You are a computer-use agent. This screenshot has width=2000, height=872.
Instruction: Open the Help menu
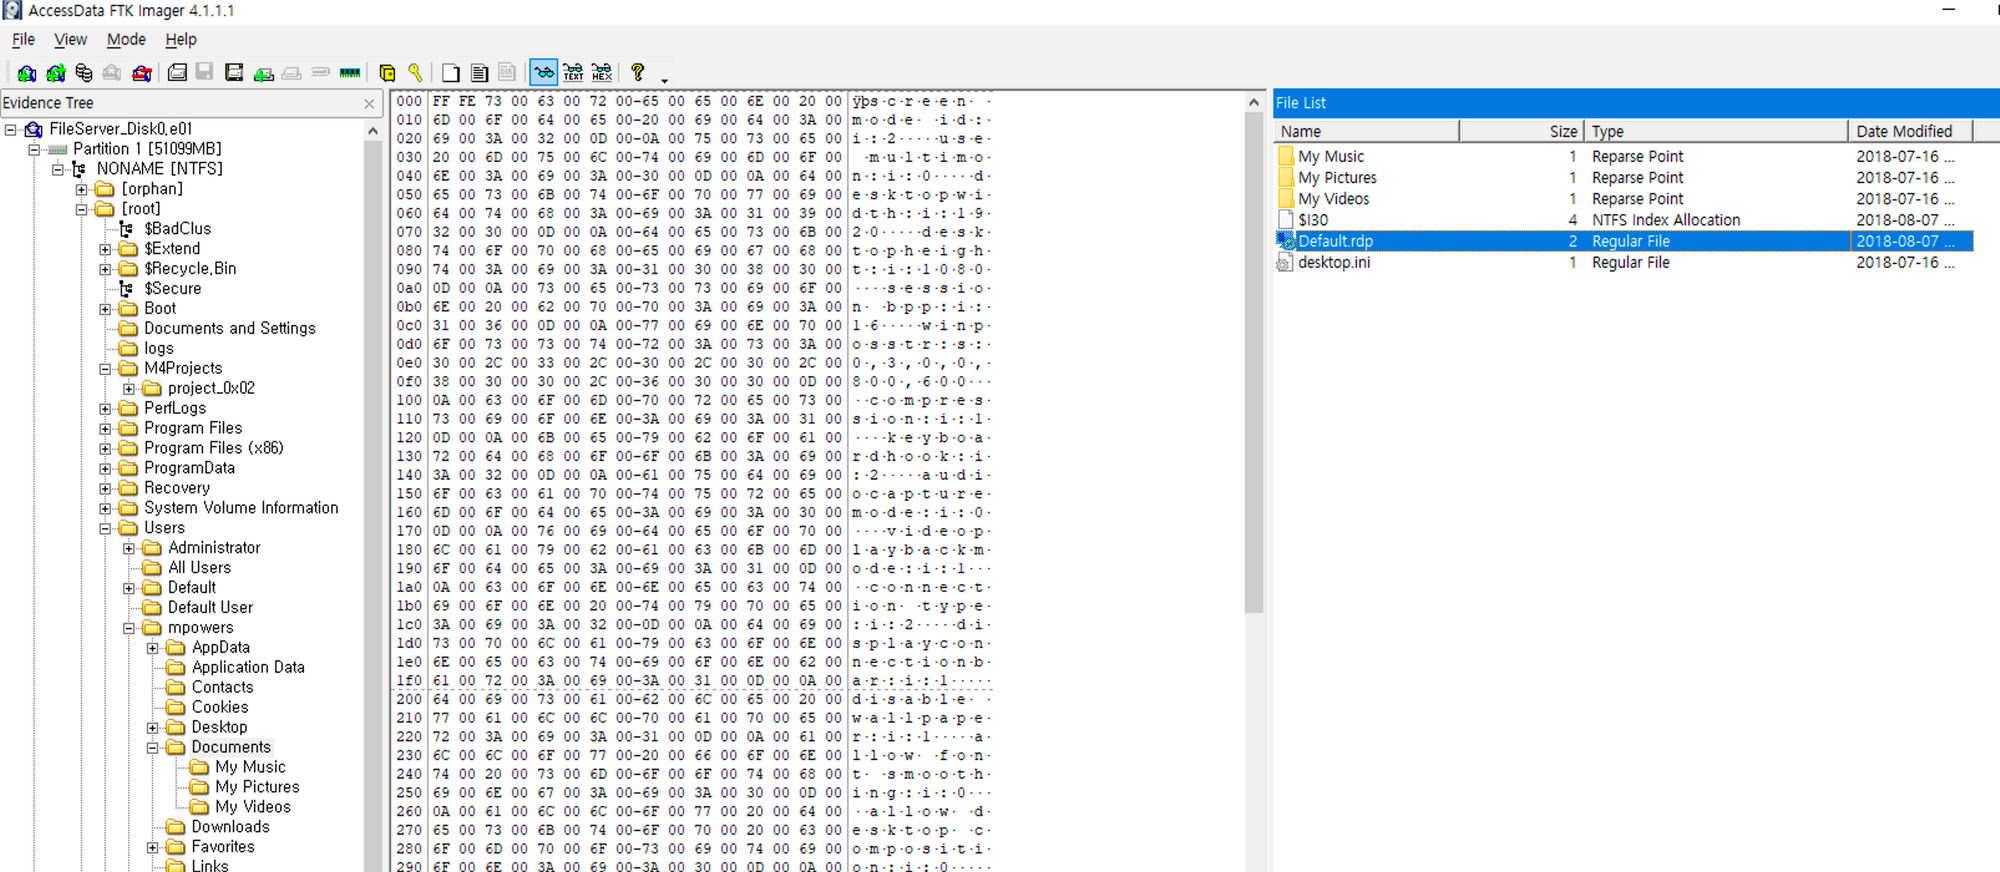pyautogui.click(x=181, y=39)
